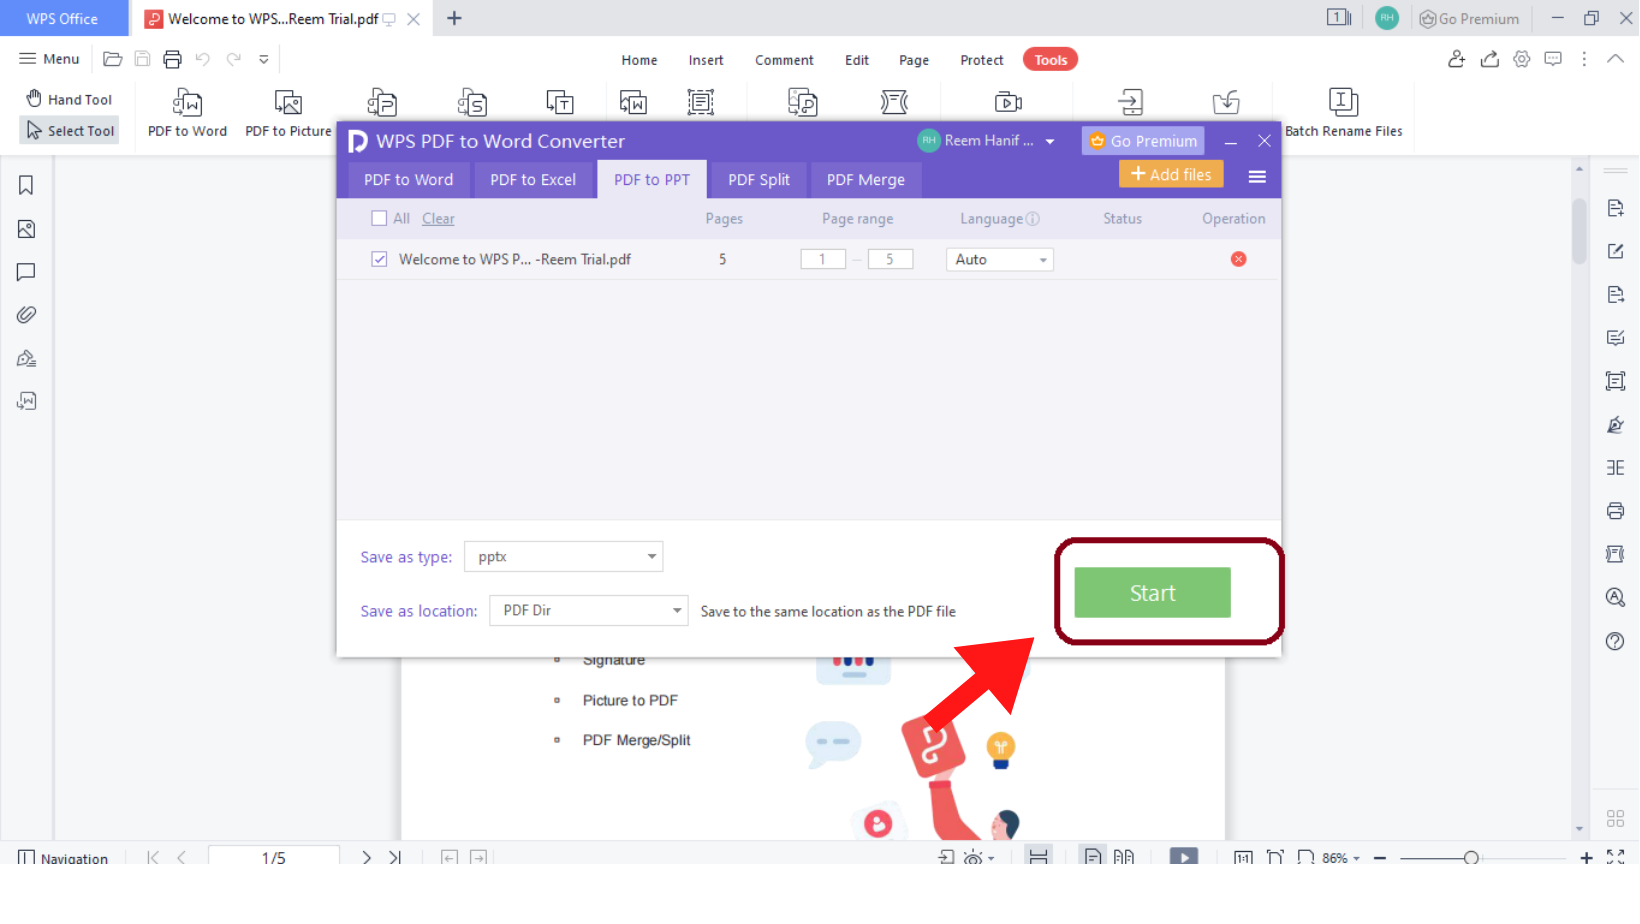Click the share icon at top right
The width and height of the screenshot is (1640, 924).
(x=1490, y=59)
